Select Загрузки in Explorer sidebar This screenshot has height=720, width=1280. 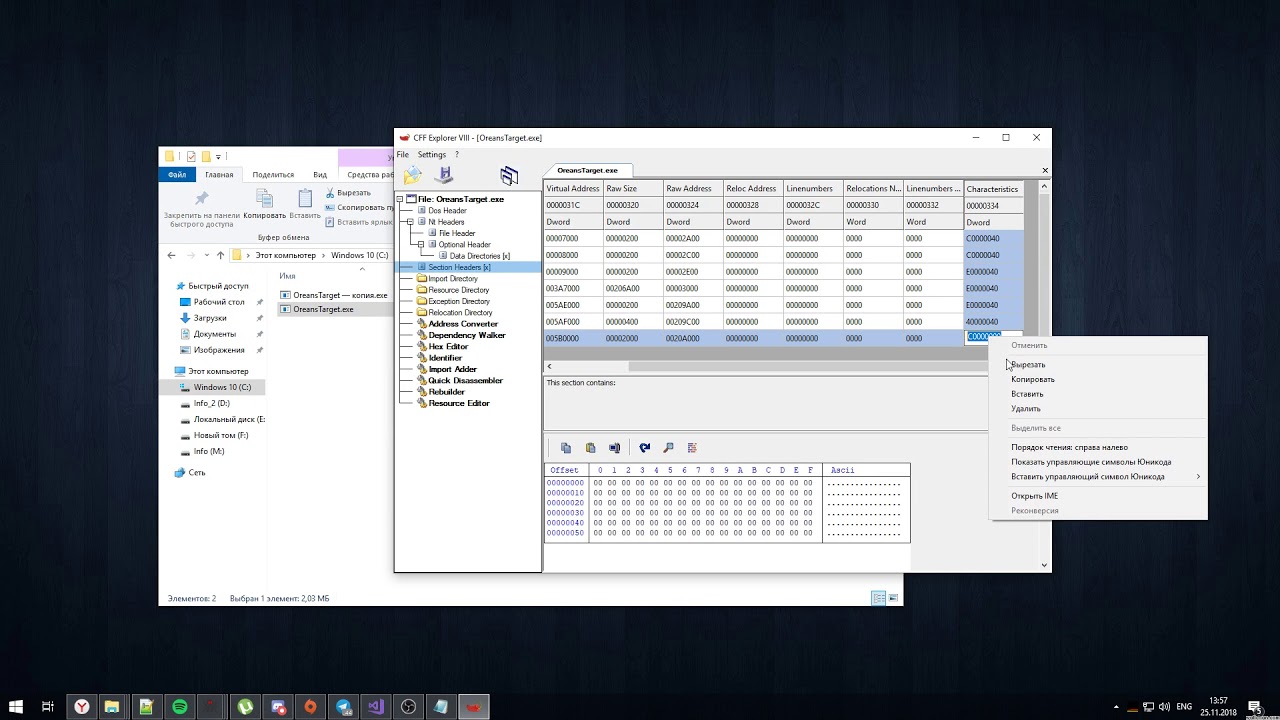tap(210, 318)
